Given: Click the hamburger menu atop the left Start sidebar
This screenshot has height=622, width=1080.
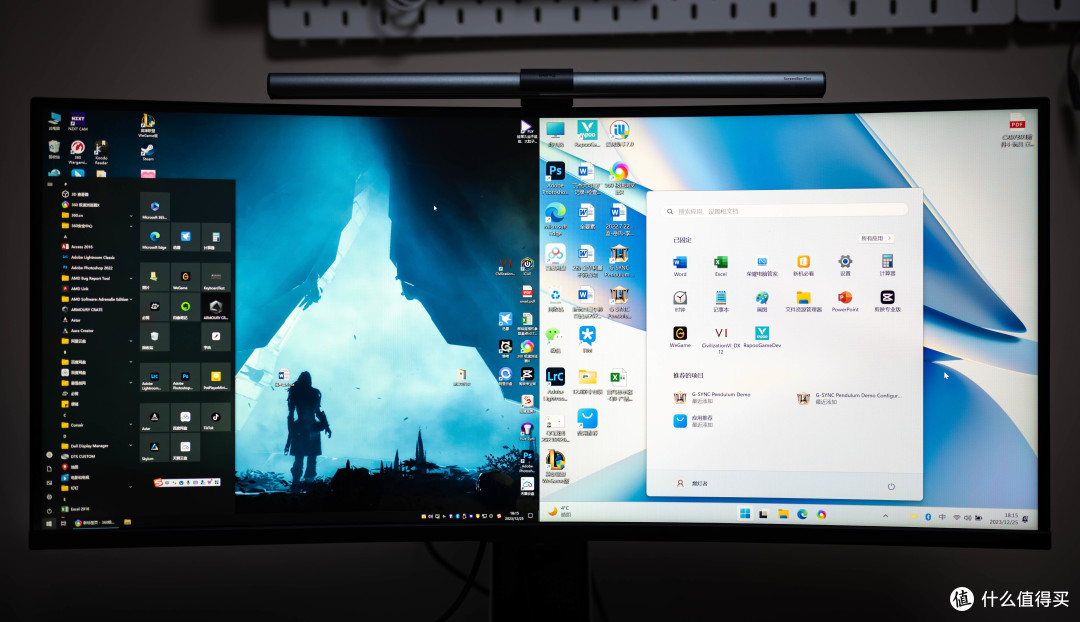Looking at the screenshot, I should point(50,184).
